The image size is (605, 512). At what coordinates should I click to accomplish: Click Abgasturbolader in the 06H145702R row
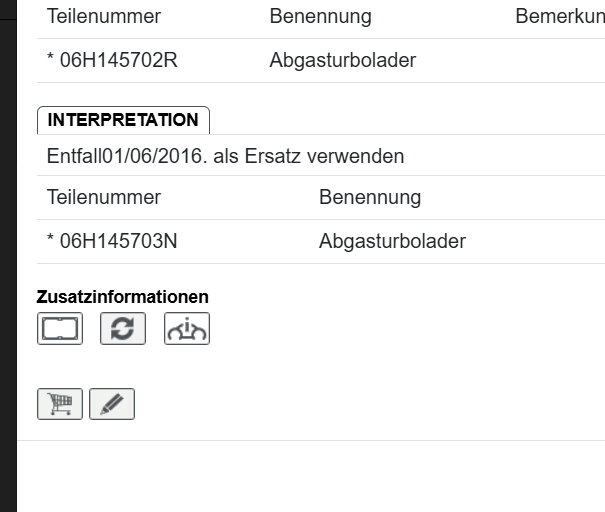(x=342, y=61)
